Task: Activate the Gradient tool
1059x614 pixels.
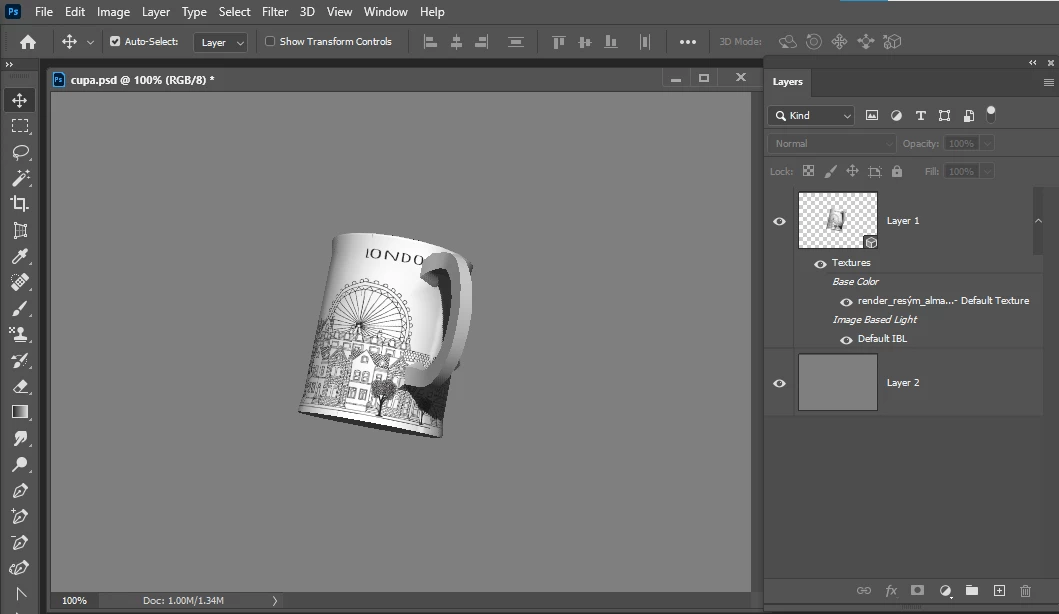Action: tap(20, 412)
